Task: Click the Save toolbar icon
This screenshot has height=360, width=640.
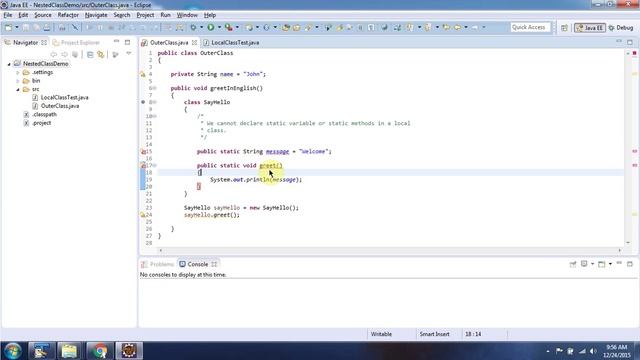Action: click(x=26, y=27)
